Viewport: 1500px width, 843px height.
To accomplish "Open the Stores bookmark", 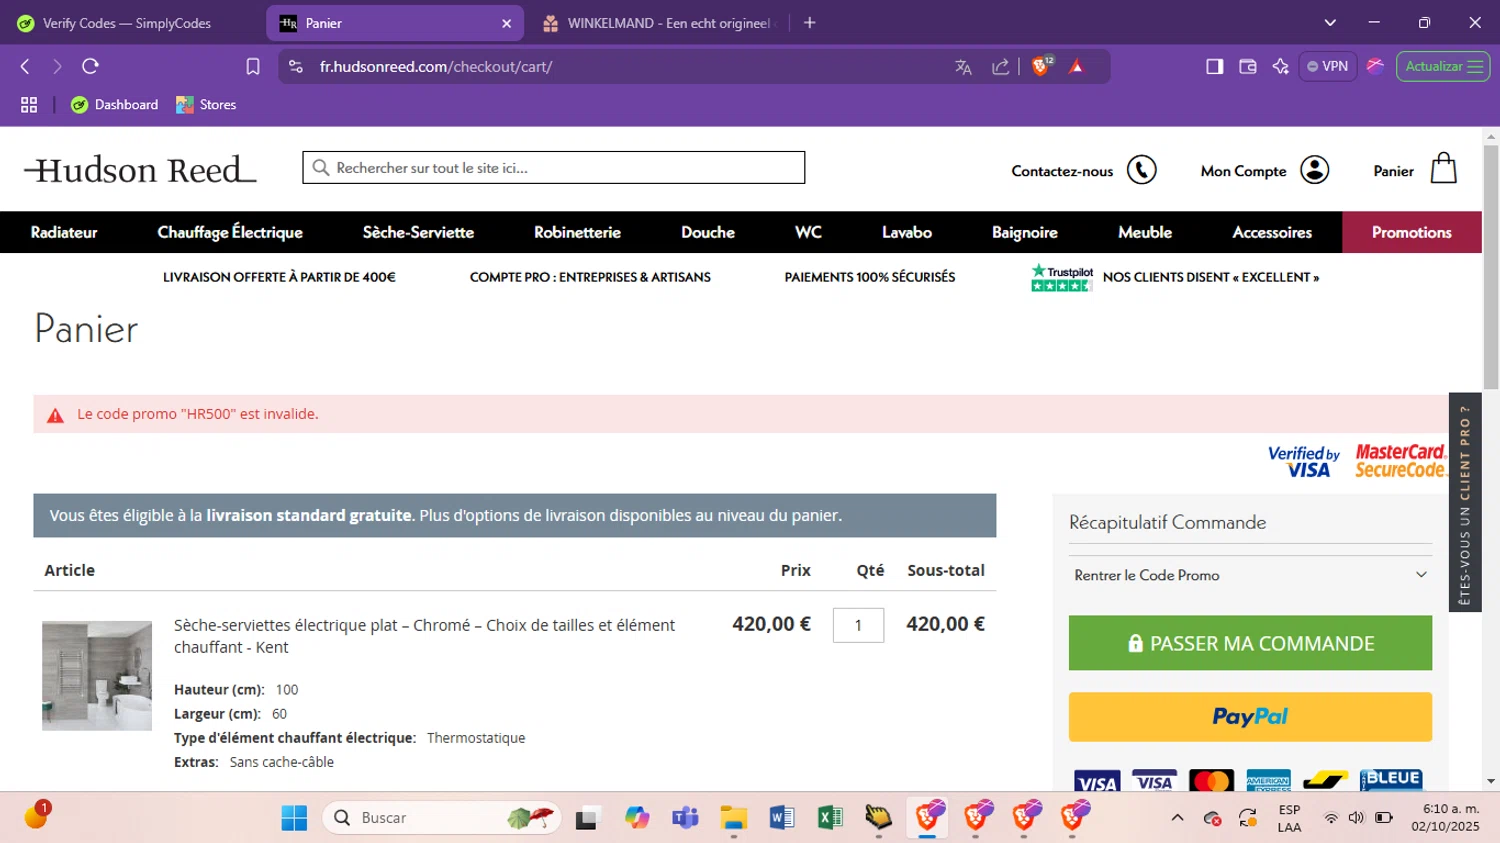I will [x=206, y=105].
